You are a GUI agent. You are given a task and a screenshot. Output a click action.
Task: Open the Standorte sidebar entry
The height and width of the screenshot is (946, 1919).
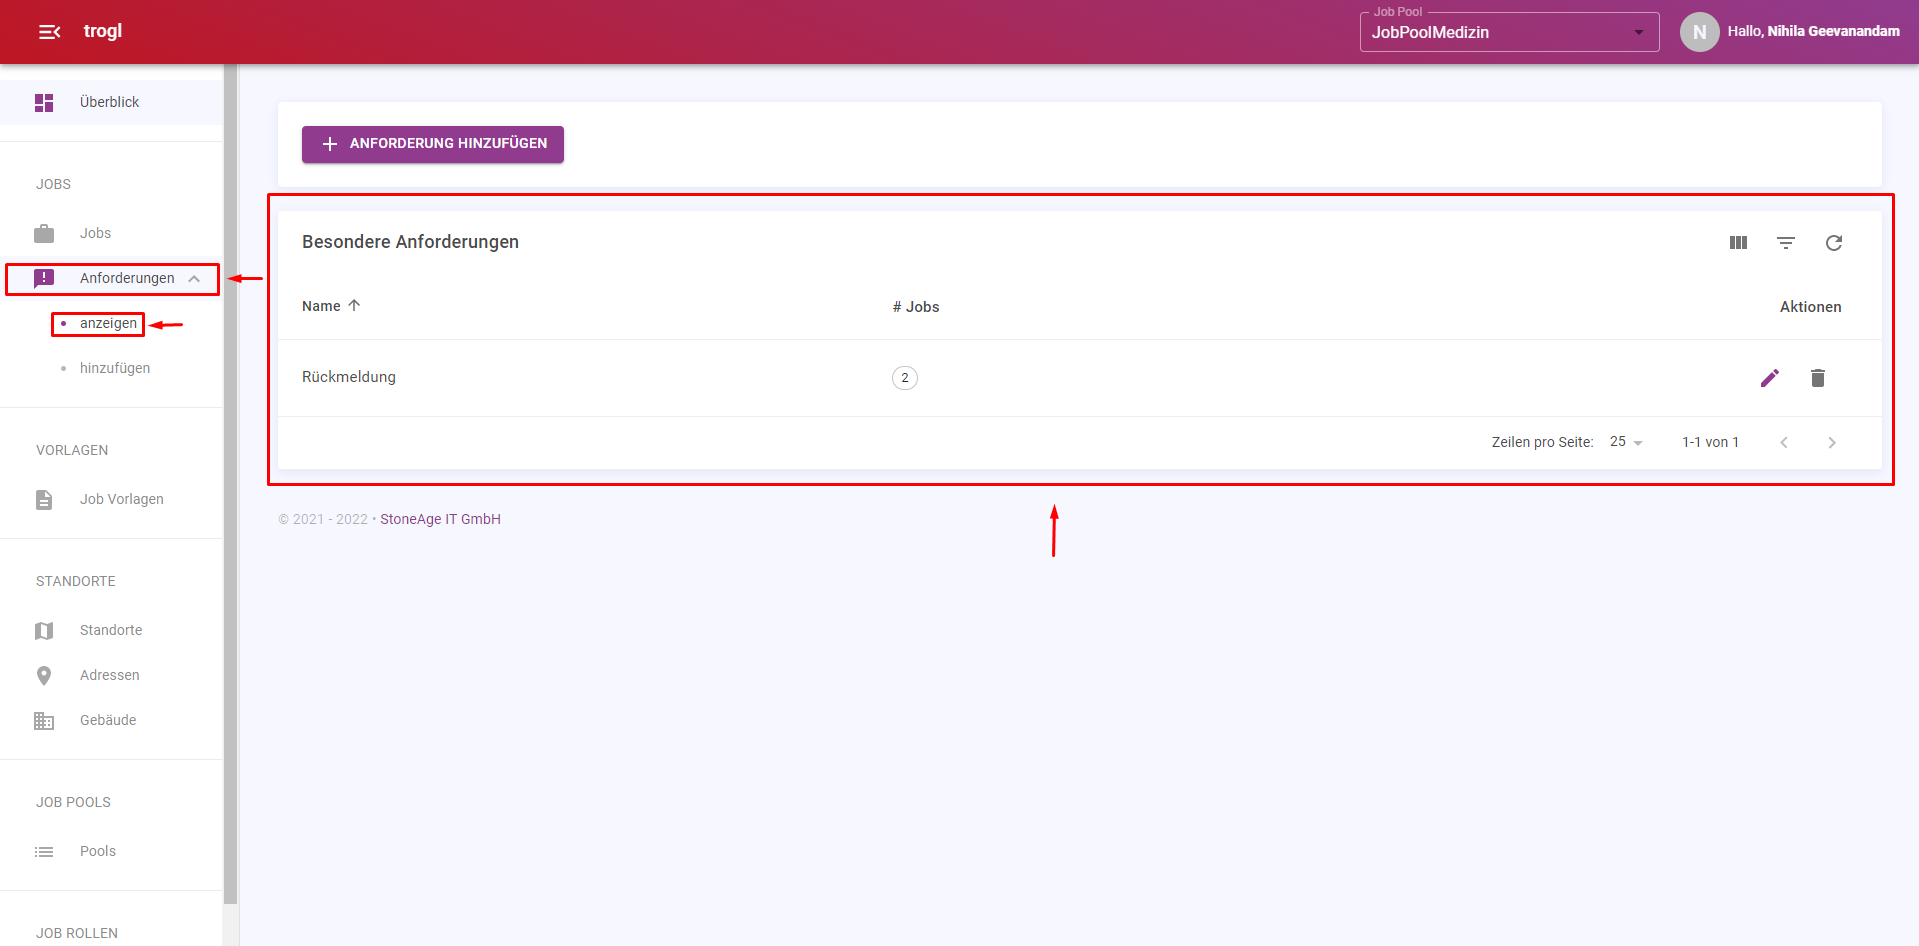point(111,630)
